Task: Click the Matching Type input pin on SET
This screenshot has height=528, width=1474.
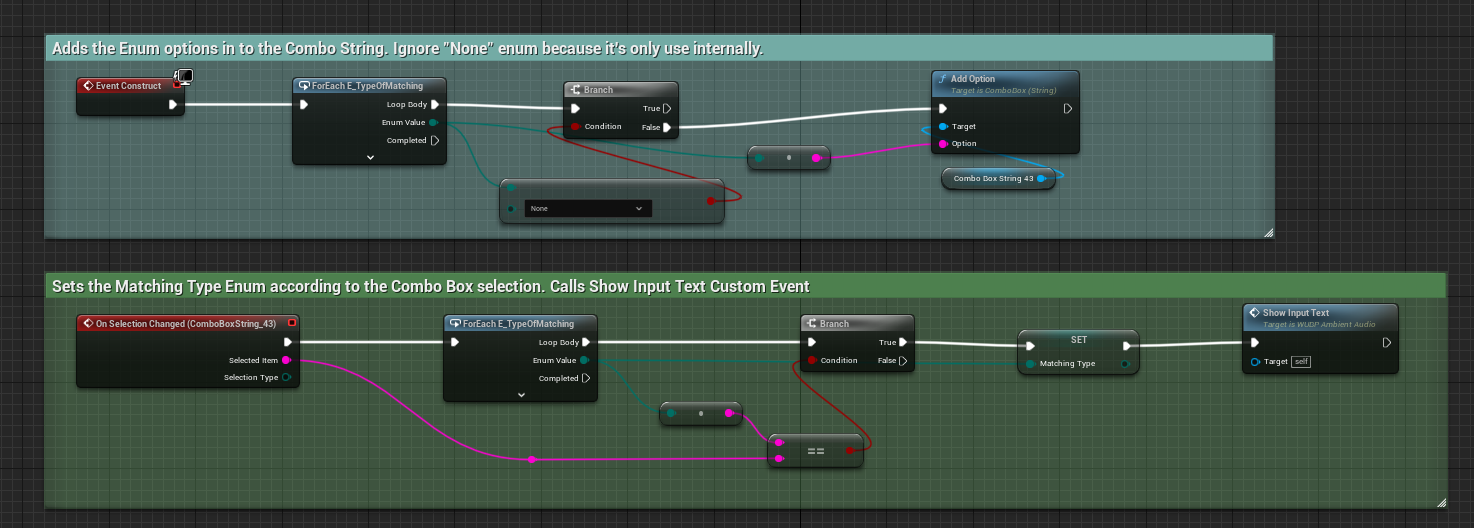Action: (1031, 364)
